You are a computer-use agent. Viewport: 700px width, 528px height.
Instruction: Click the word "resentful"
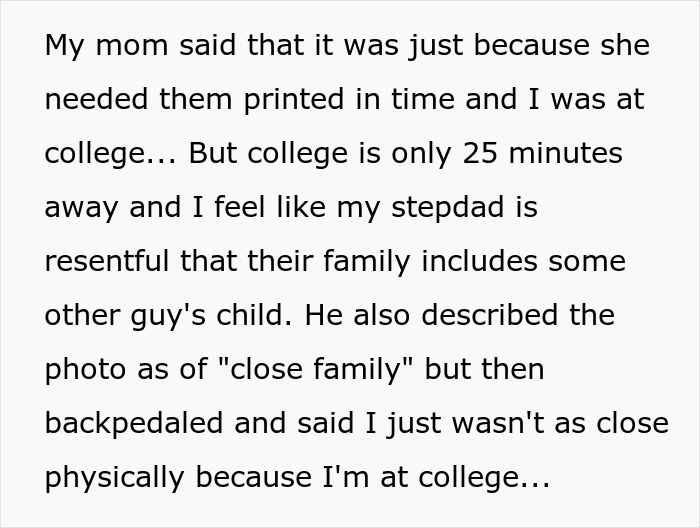109,262
